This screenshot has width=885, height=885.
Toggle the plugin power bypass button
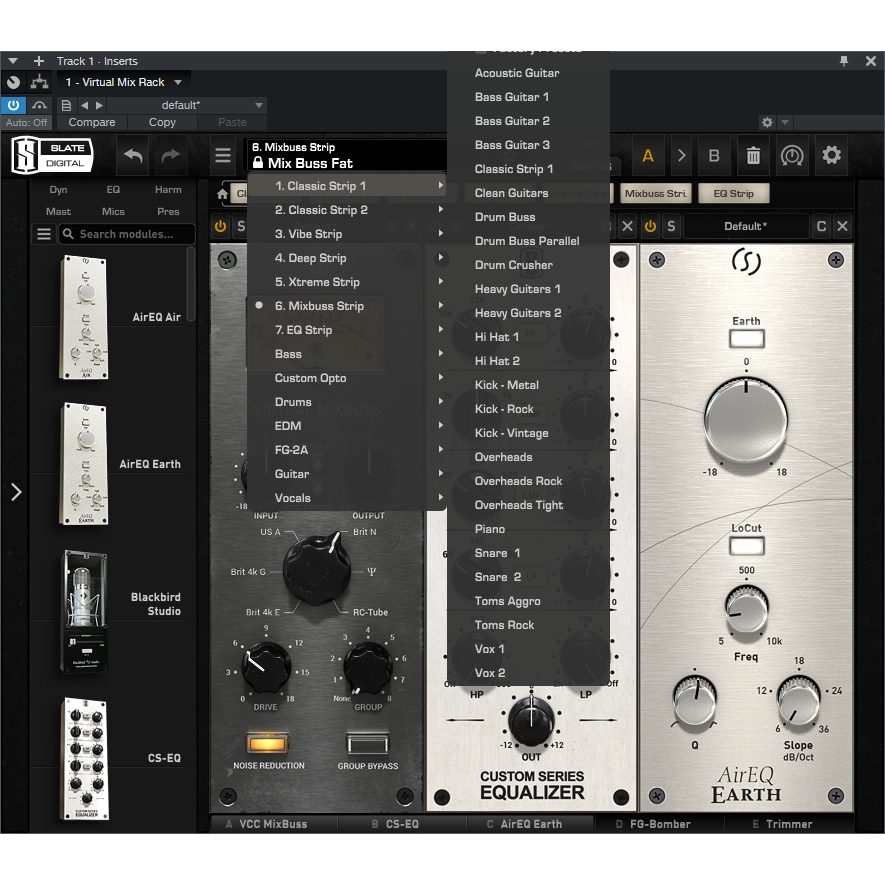coord(13,105)
